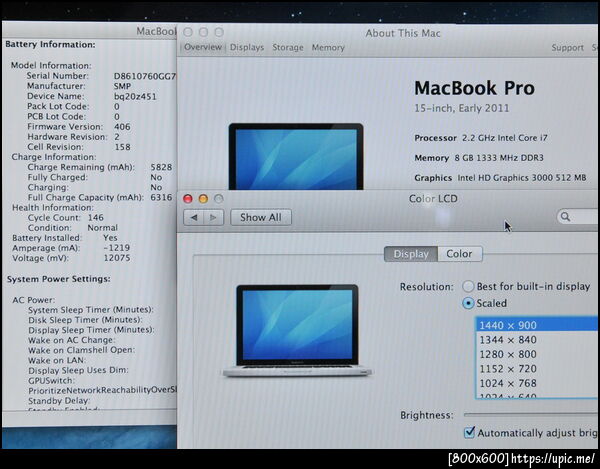Click Memory 8 GB 1333 MHz DDR3 line
Viewport: 600px width, 469px height.
[479, 158]
